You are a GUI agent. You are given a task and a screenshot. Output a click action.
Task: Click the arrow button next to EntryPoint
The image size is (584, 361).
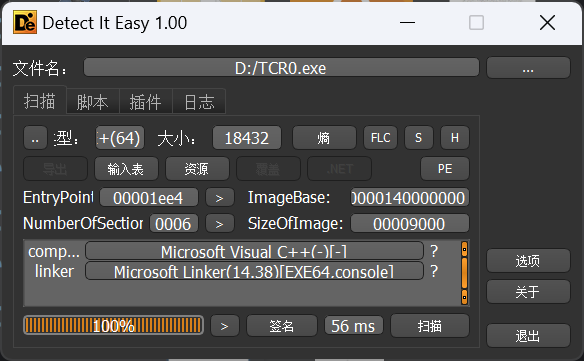click(x=220, y=198)
